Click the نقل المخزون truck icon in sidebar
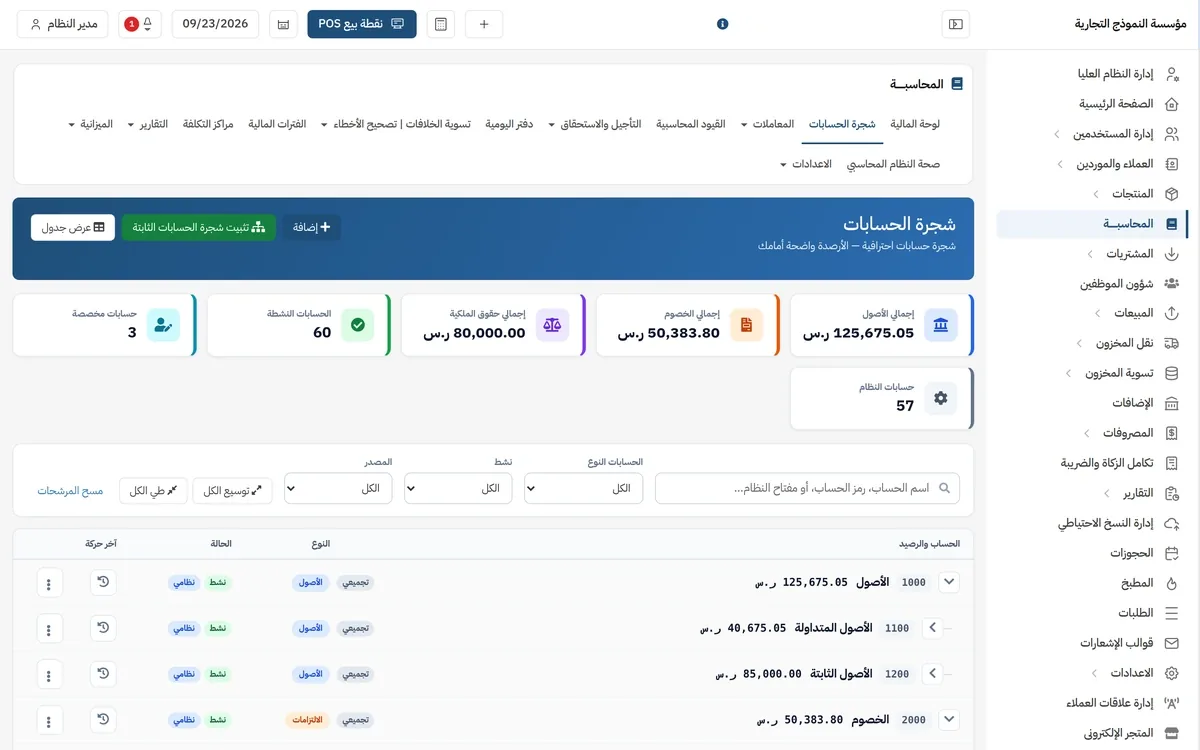Screen dimensions: 1200x750 (x=1172, y=343)
